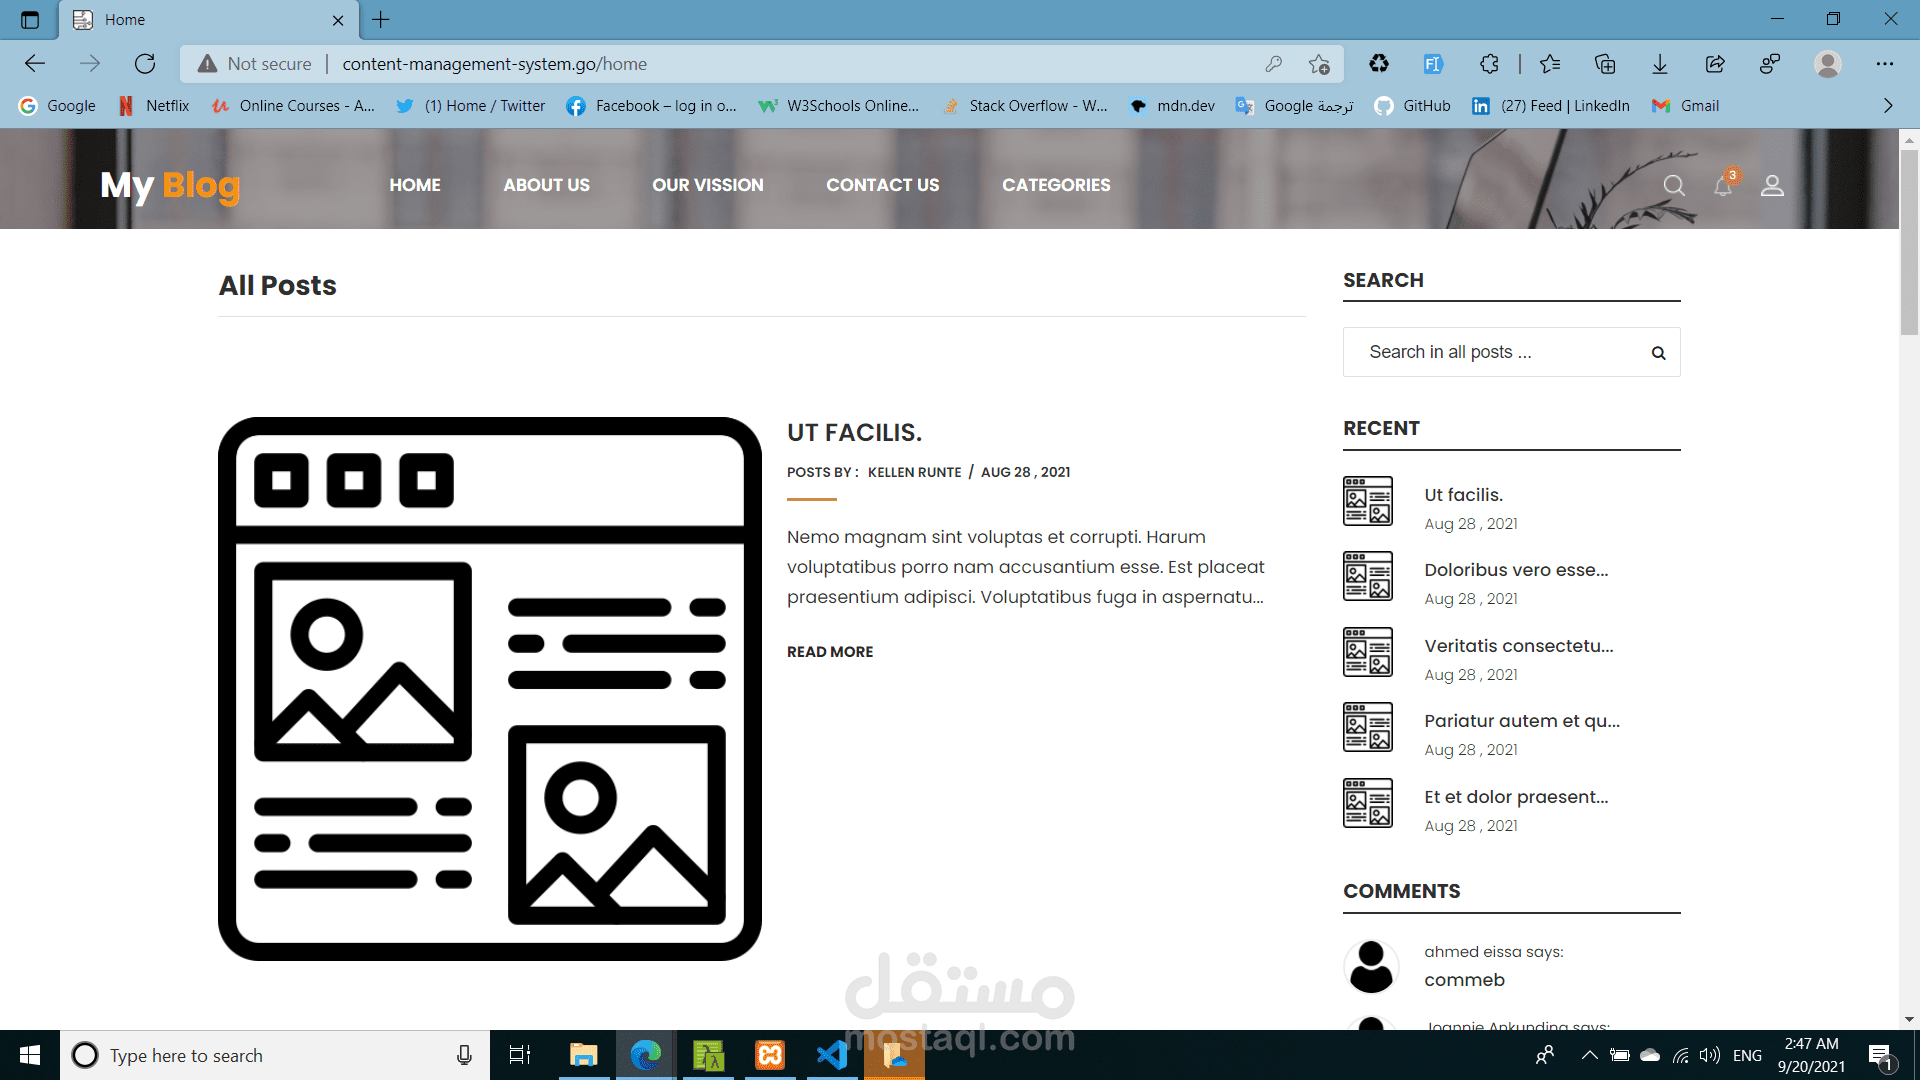Show hidden system tray icons

(1589, 1055)
